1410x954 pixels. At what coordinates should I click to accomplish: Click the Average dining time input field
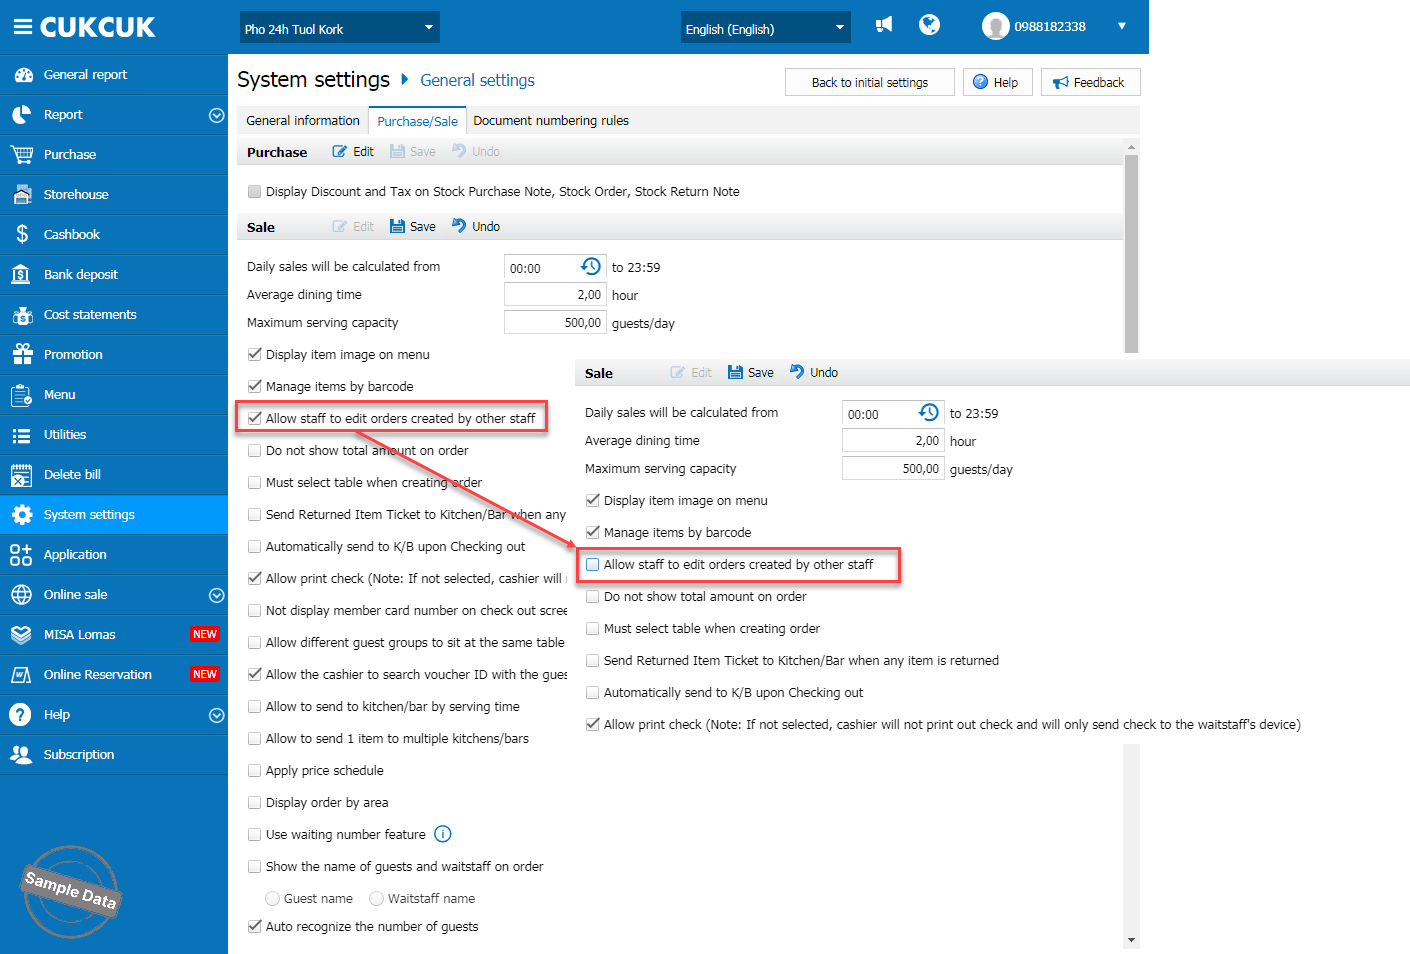click(x=555, y=295)
